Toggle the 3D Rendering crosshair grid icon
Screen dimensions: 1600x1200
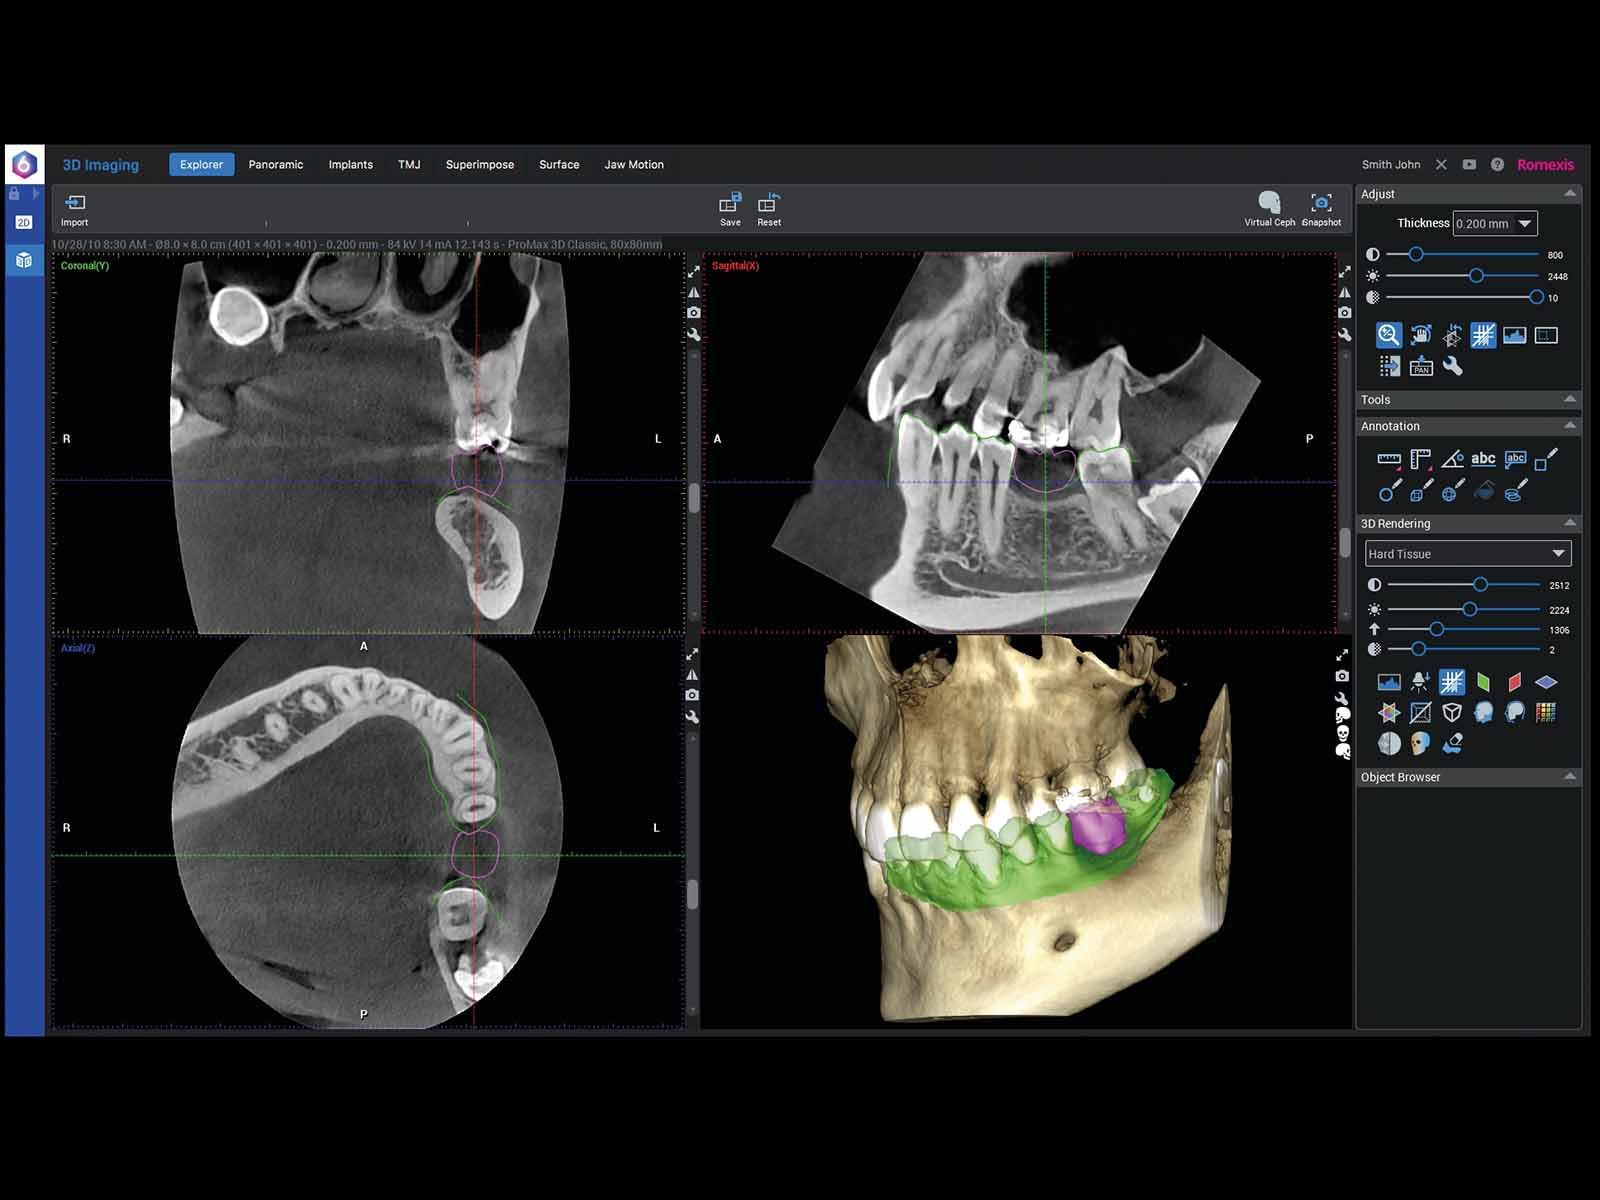(x=1452, y=682)
